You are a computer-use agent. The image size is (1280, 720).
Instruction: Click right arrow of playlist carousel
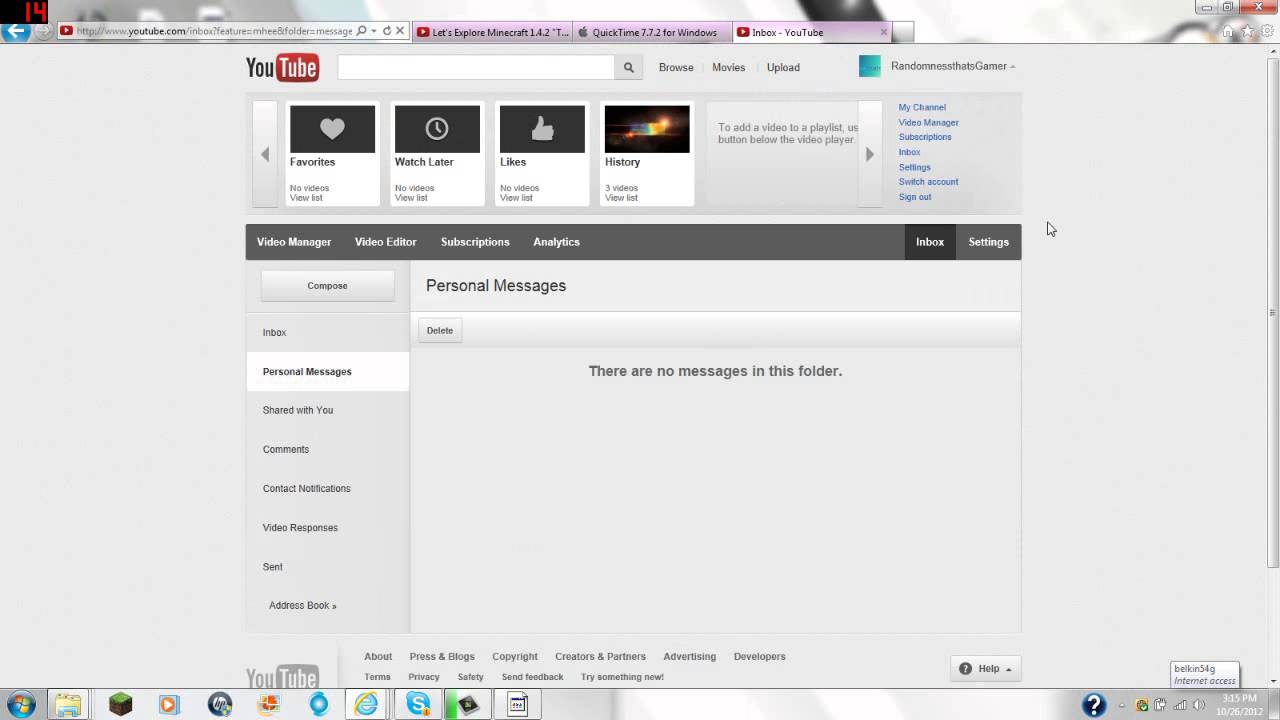click(x=870, y=154)
